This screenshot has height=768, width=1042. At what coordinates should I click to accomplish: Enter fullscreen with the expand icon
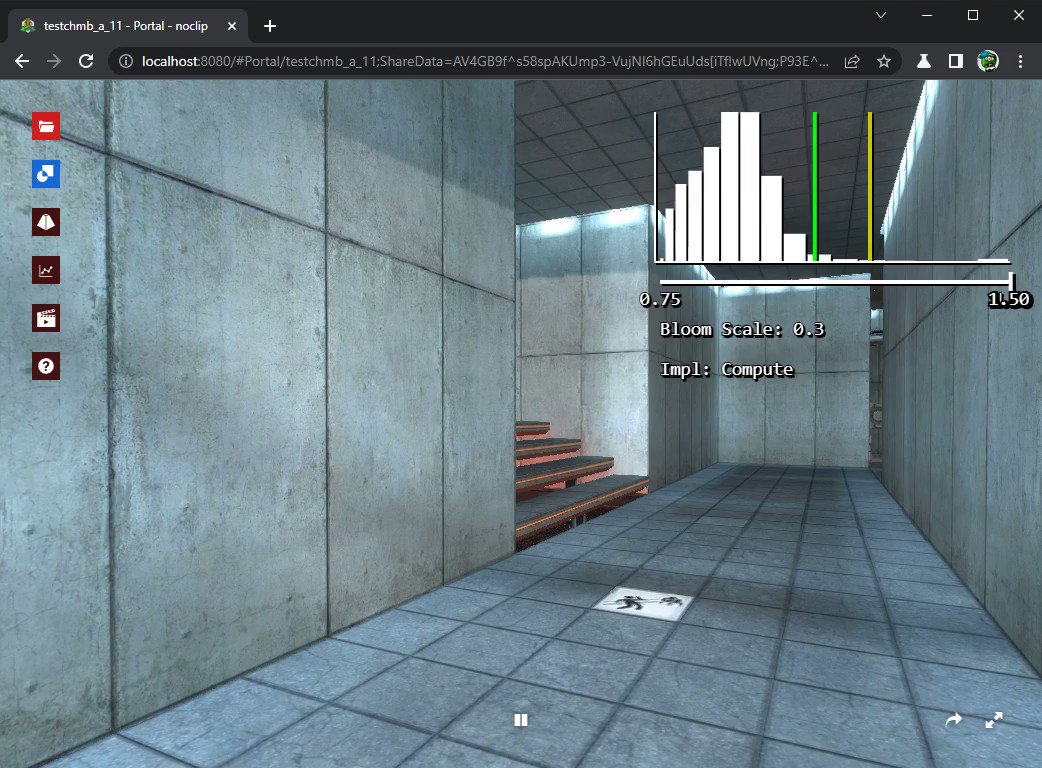click(994, 720)
